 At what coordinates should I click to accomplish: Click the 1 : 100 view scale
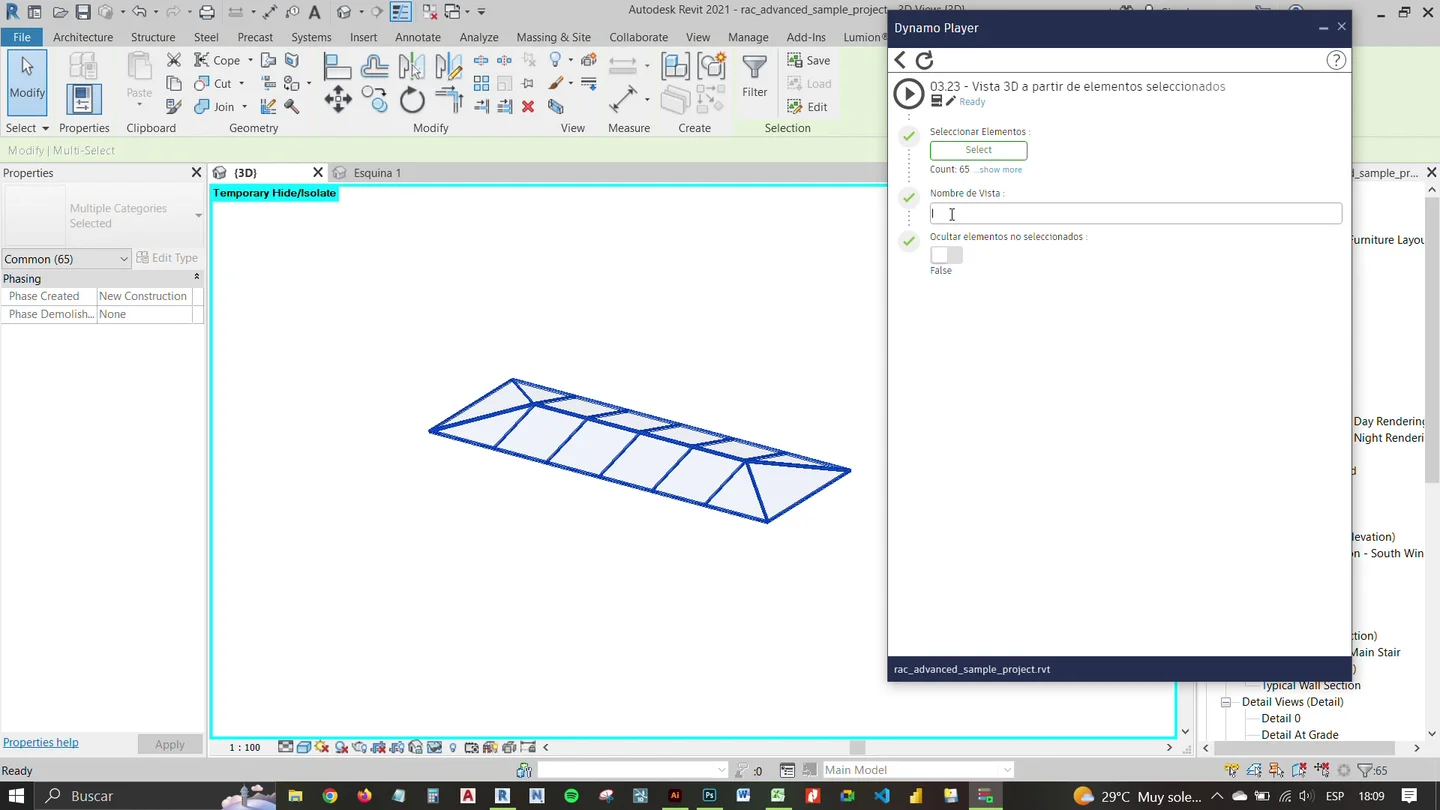point(244,747)
